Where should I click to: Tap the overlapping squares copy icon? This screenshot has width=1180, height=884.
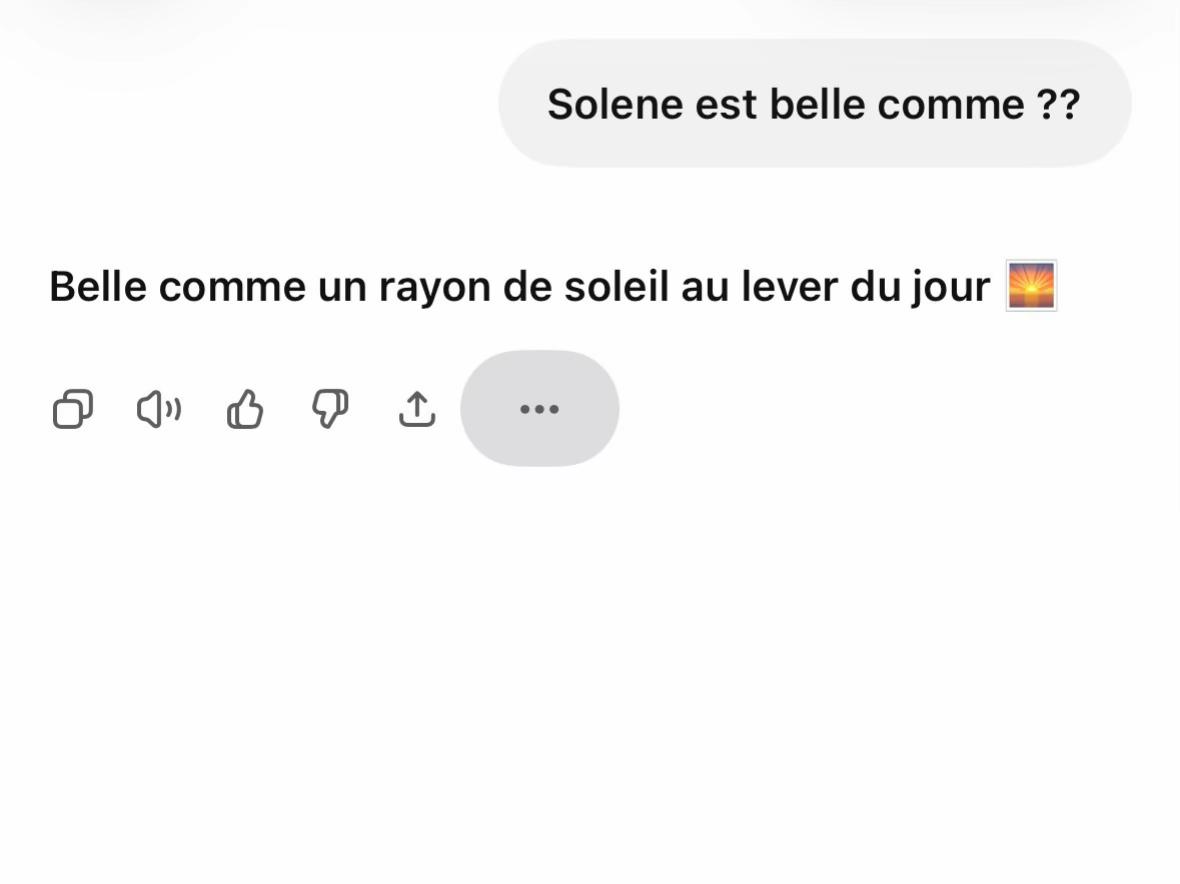point(73,409)
